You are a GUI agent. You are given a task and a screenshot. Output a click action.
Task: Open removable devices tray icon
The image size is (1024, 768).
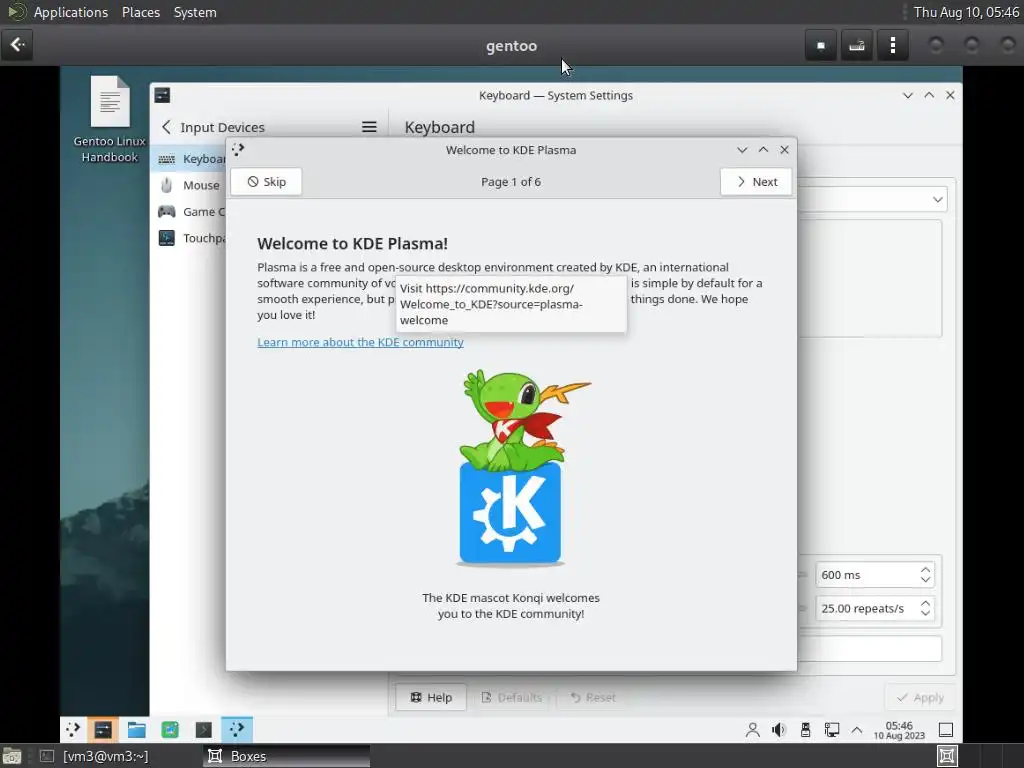click(805, 729)
